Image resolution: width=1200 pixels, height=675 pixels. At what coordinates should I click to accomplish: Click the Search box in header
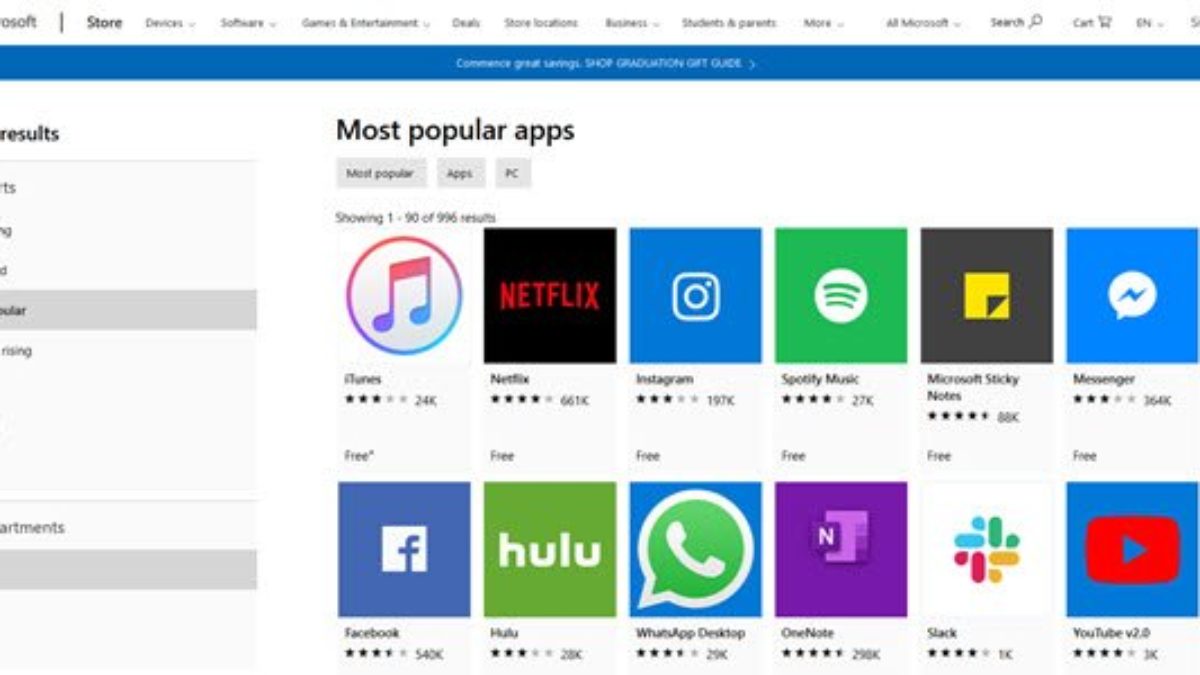(x=1016, y=22)
